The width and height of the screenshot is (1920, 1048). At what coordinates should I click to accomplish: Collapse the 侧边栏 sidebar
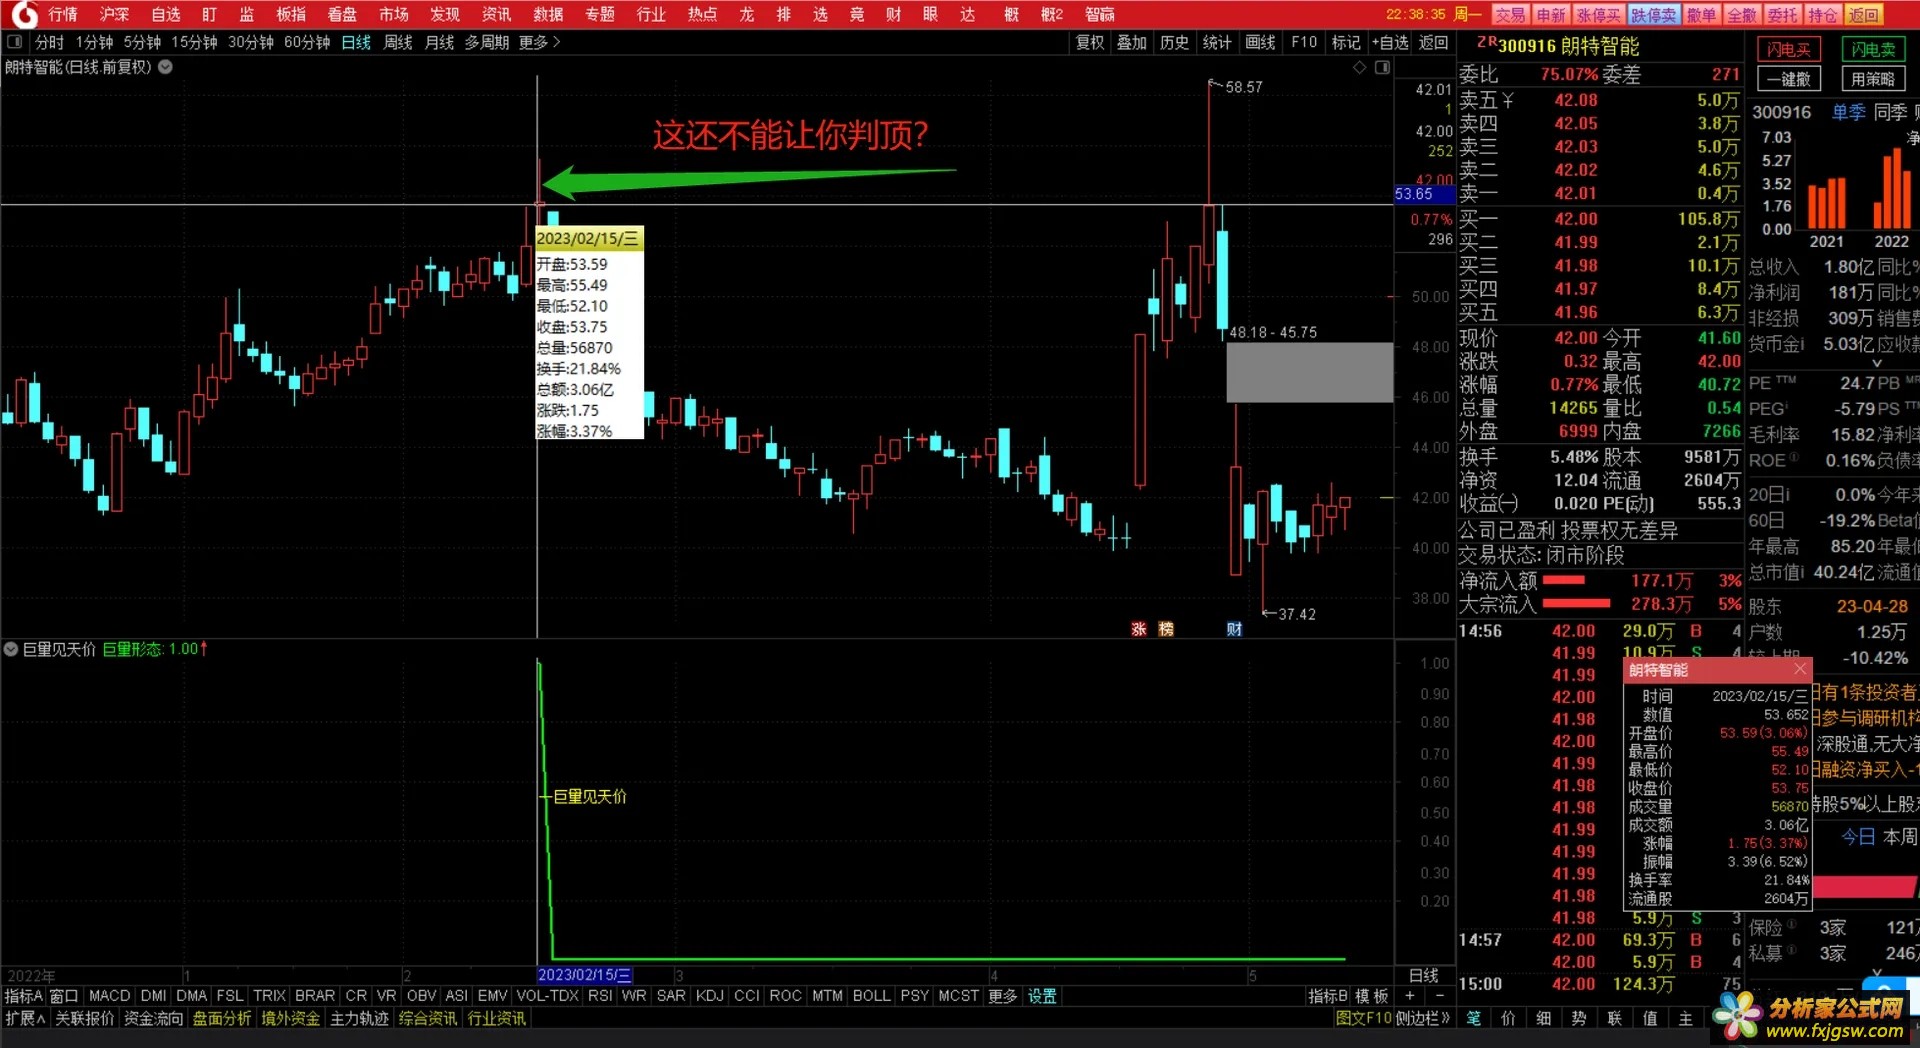[1423, 1018]
